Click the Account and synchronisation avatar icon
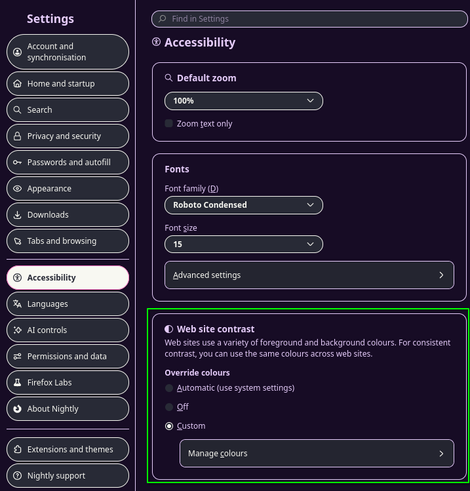Viewport: 470px width, 491px height. coord(17,52)
